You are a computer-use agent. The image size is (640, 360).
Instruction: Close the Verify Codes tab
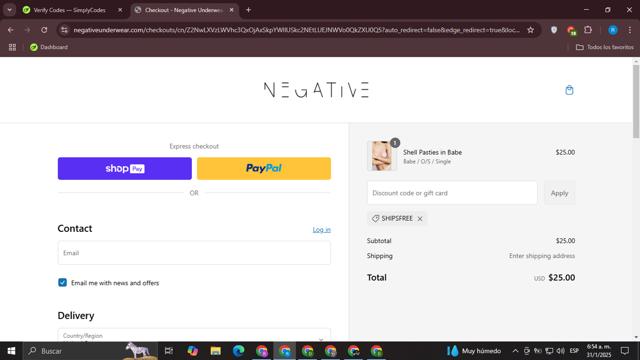point(120,10)
